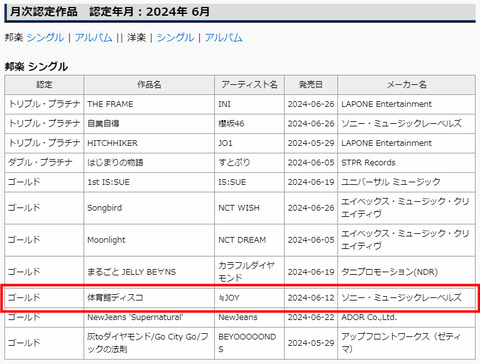Click the date 2024-06-05 in the Moonlight row

click(x=311, y=240)
